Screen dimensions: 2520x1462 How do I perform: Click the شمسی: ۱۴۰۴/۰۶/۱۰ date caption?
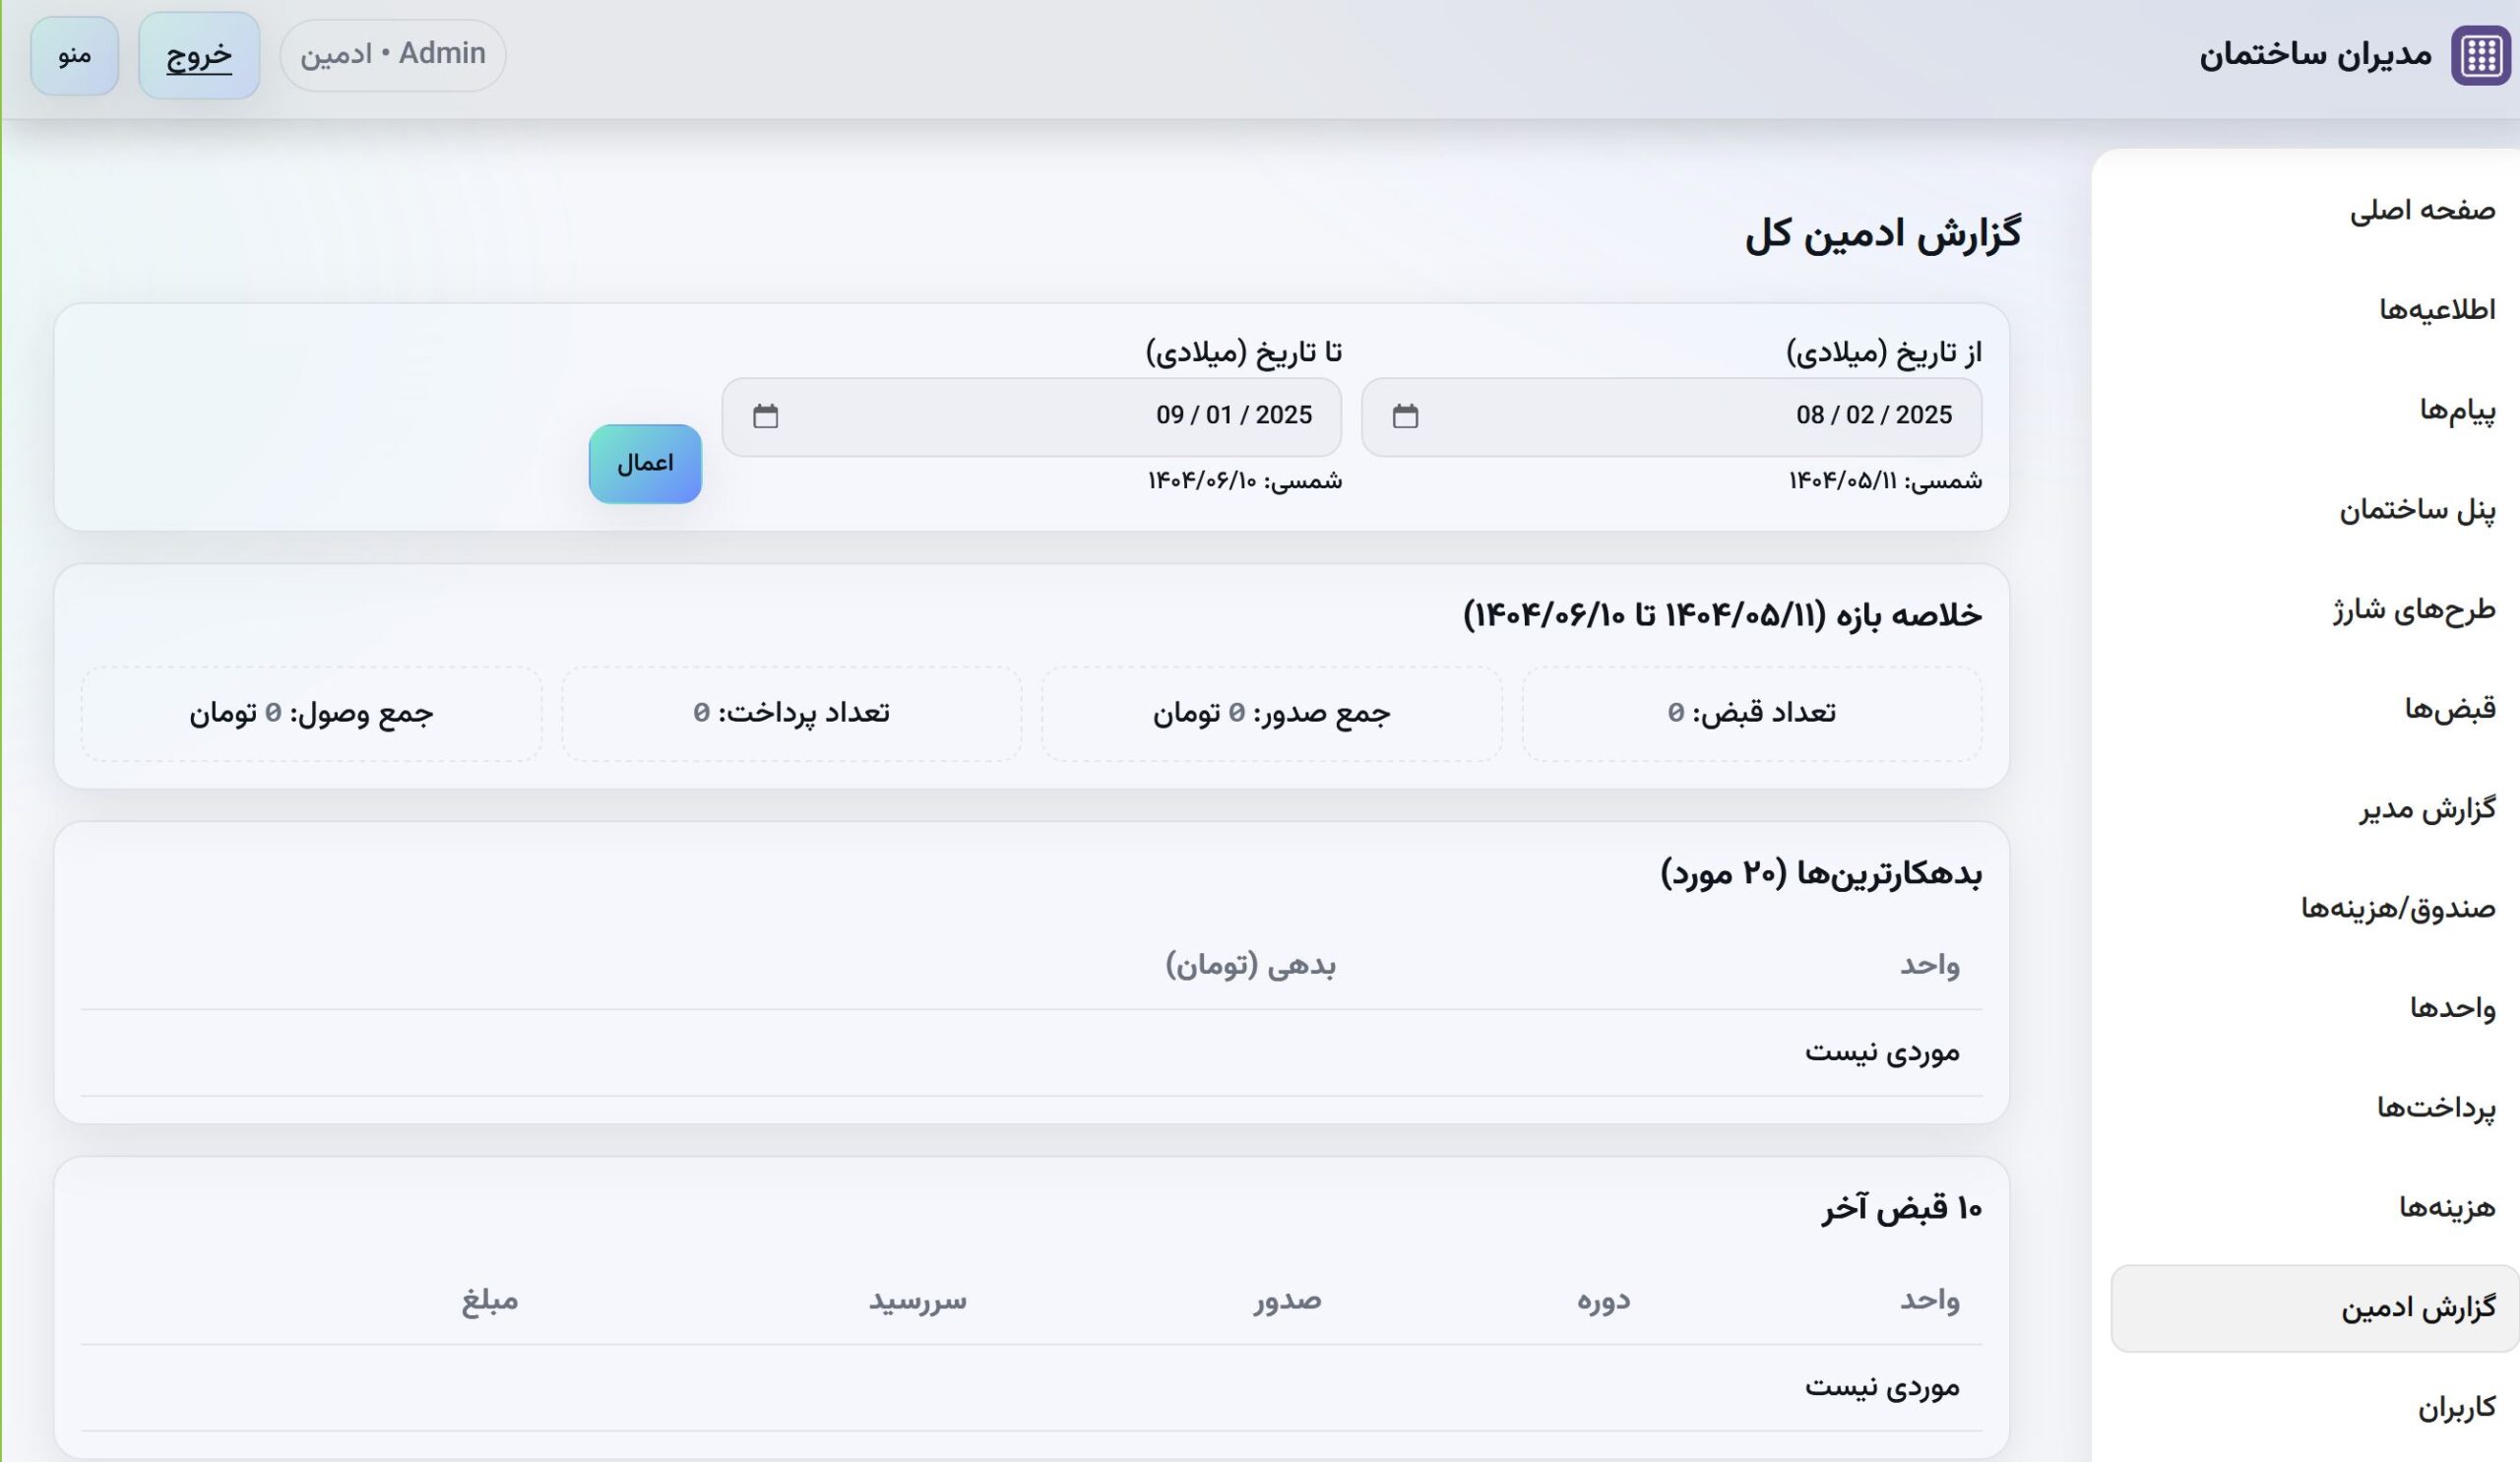click(x=1245, y=481)
